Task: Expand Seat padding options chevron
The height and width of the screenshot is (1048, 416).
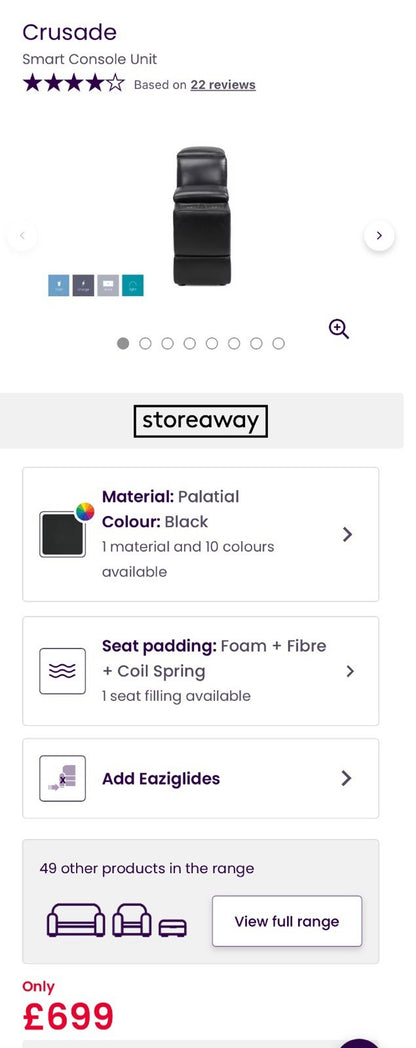Action: coord(350,671)
